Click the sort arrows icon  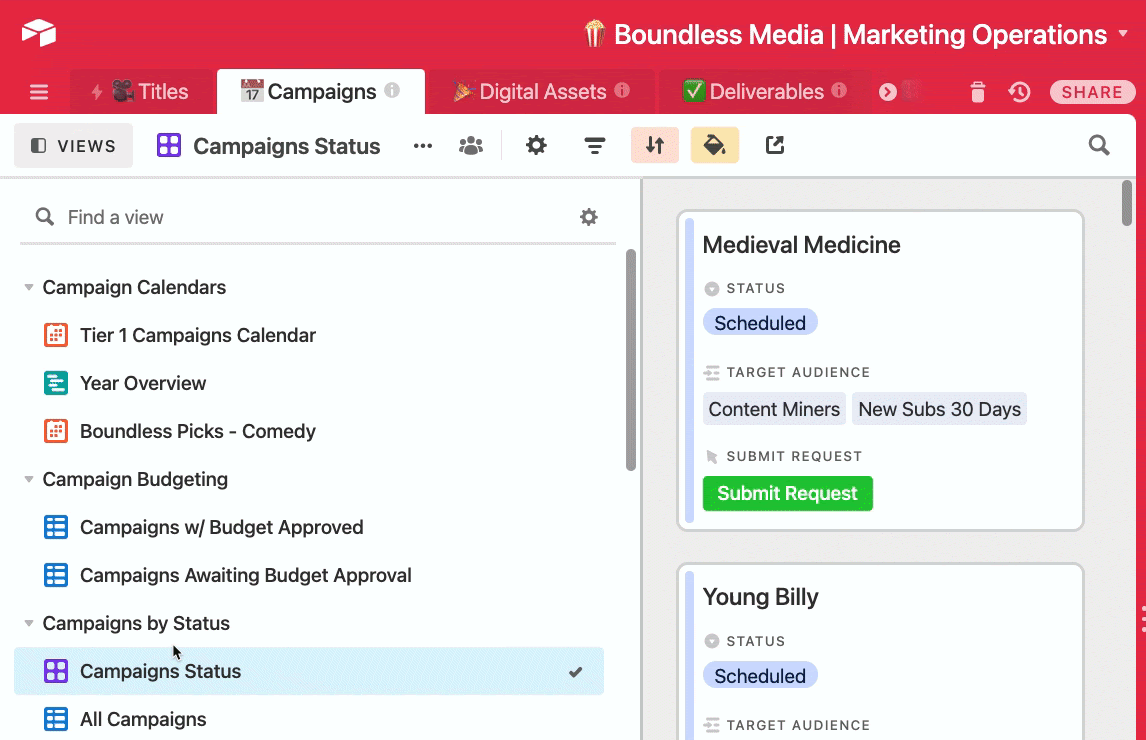(655, 146)
